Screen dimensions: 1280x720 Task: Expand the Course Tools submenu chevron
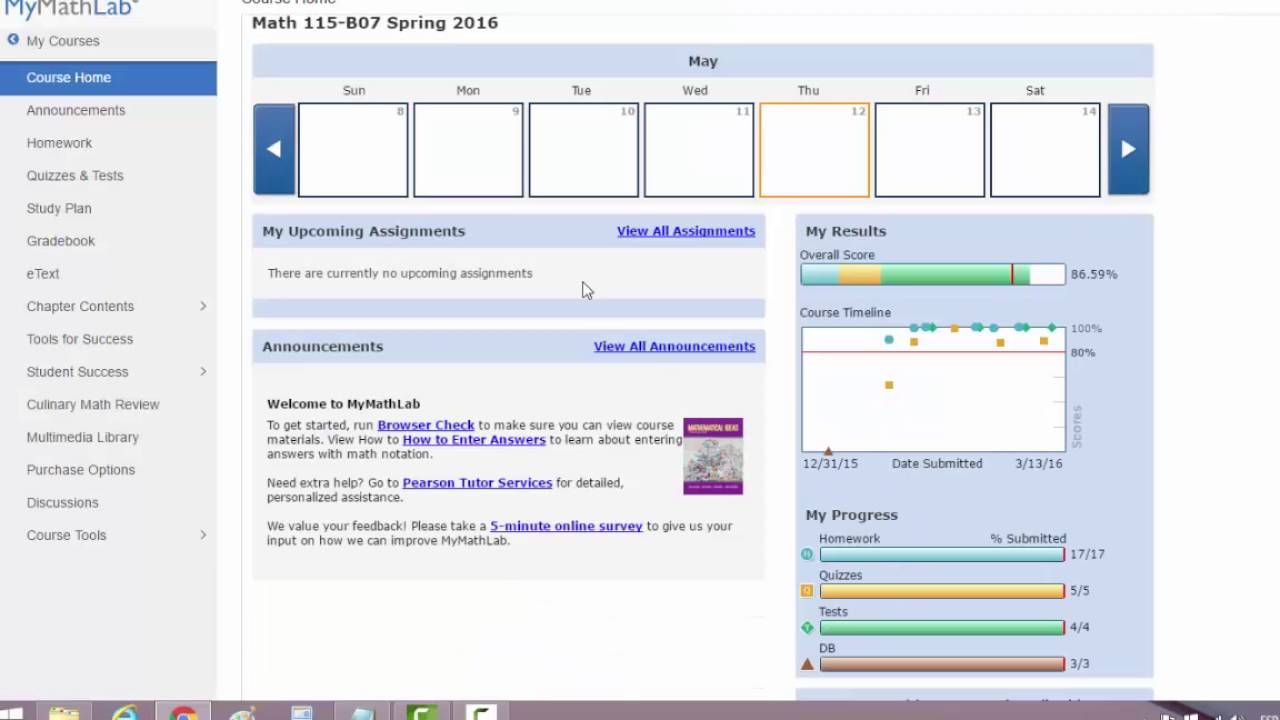click(203, 535)
